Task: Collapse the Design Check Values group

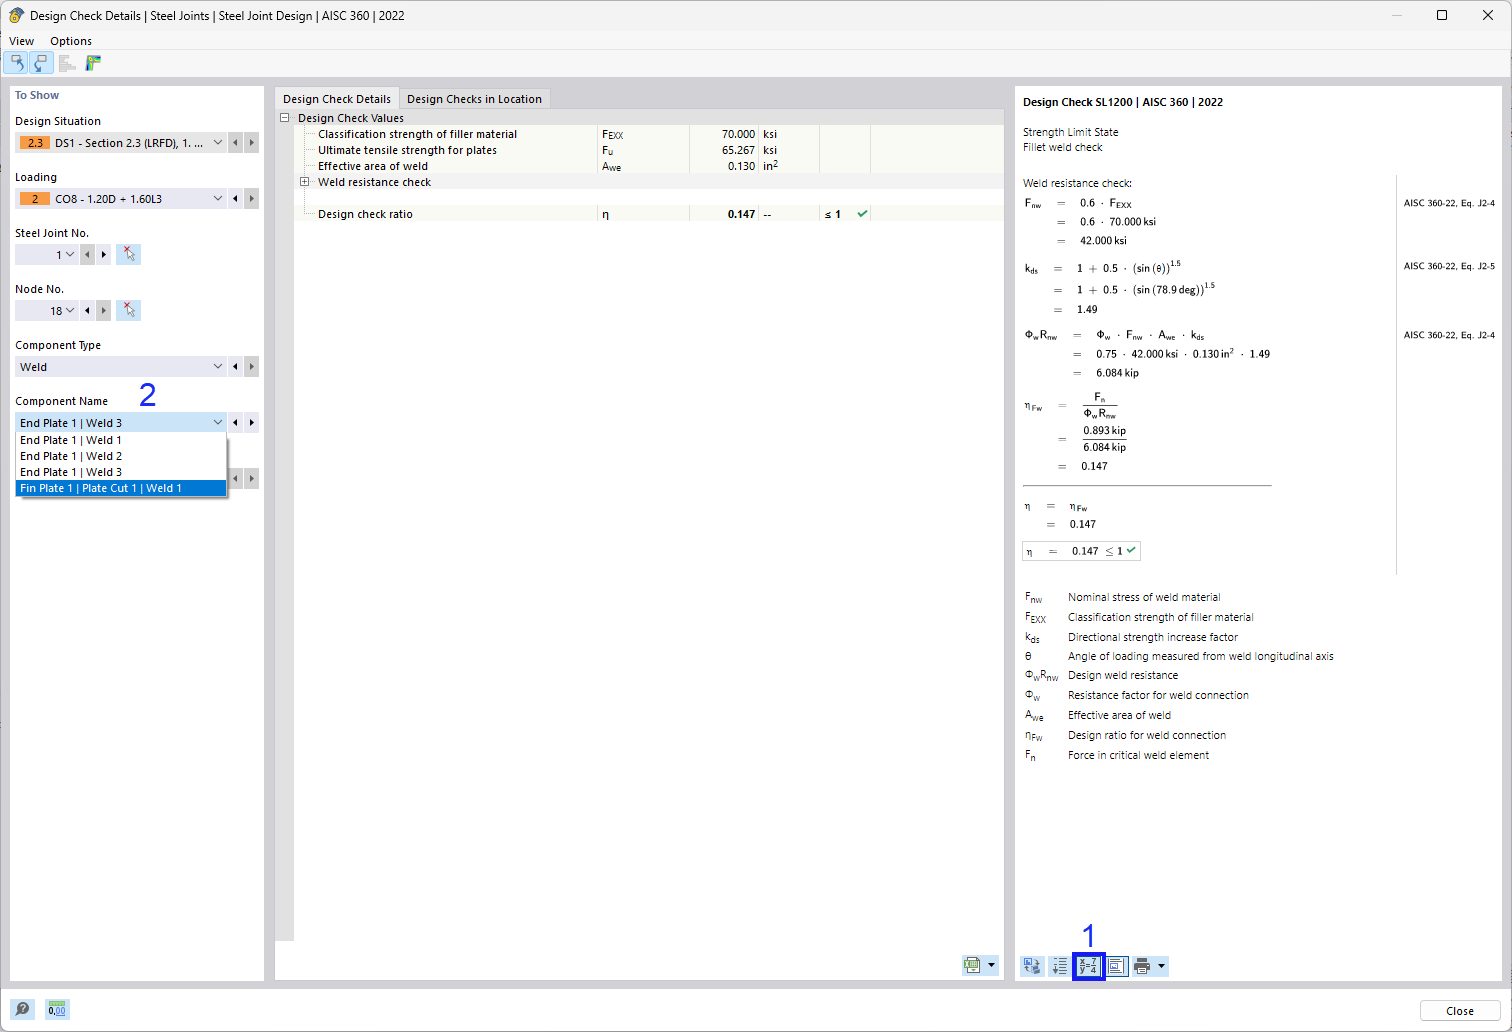Action: point(285,118)
